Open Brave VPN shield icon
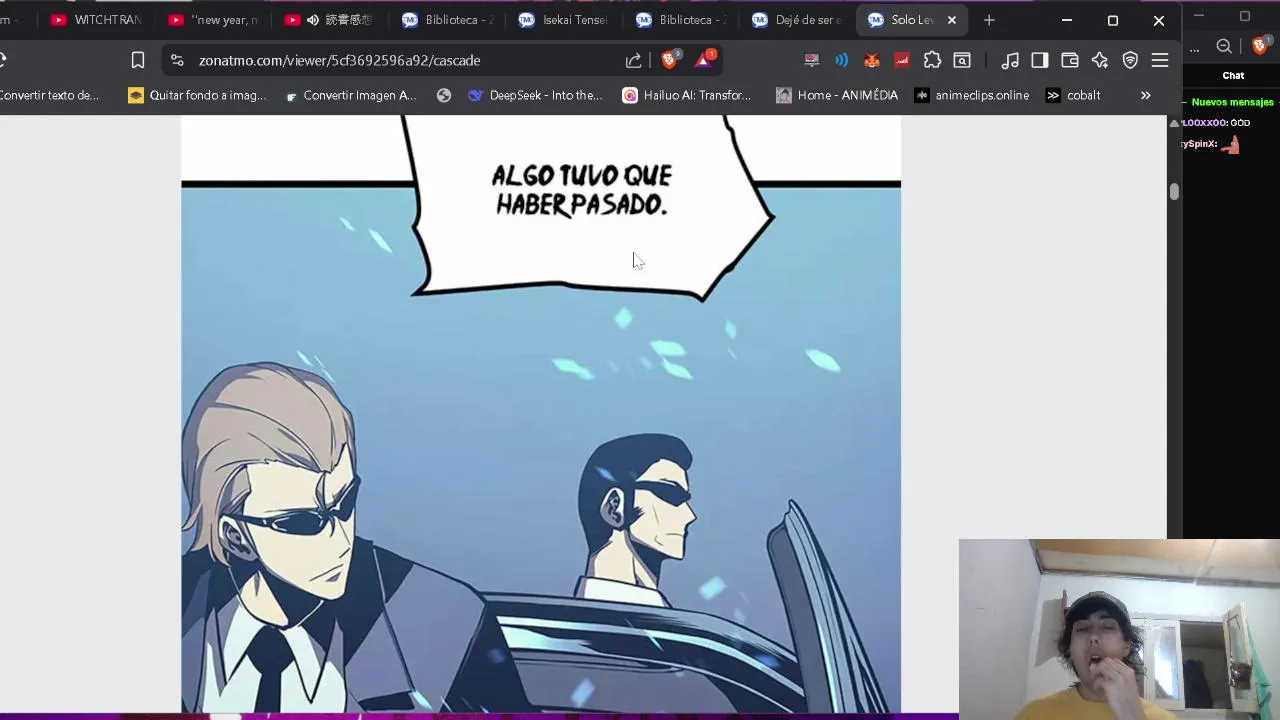The height and width of the screenshot is (720, 1280). coord(1130,60)
